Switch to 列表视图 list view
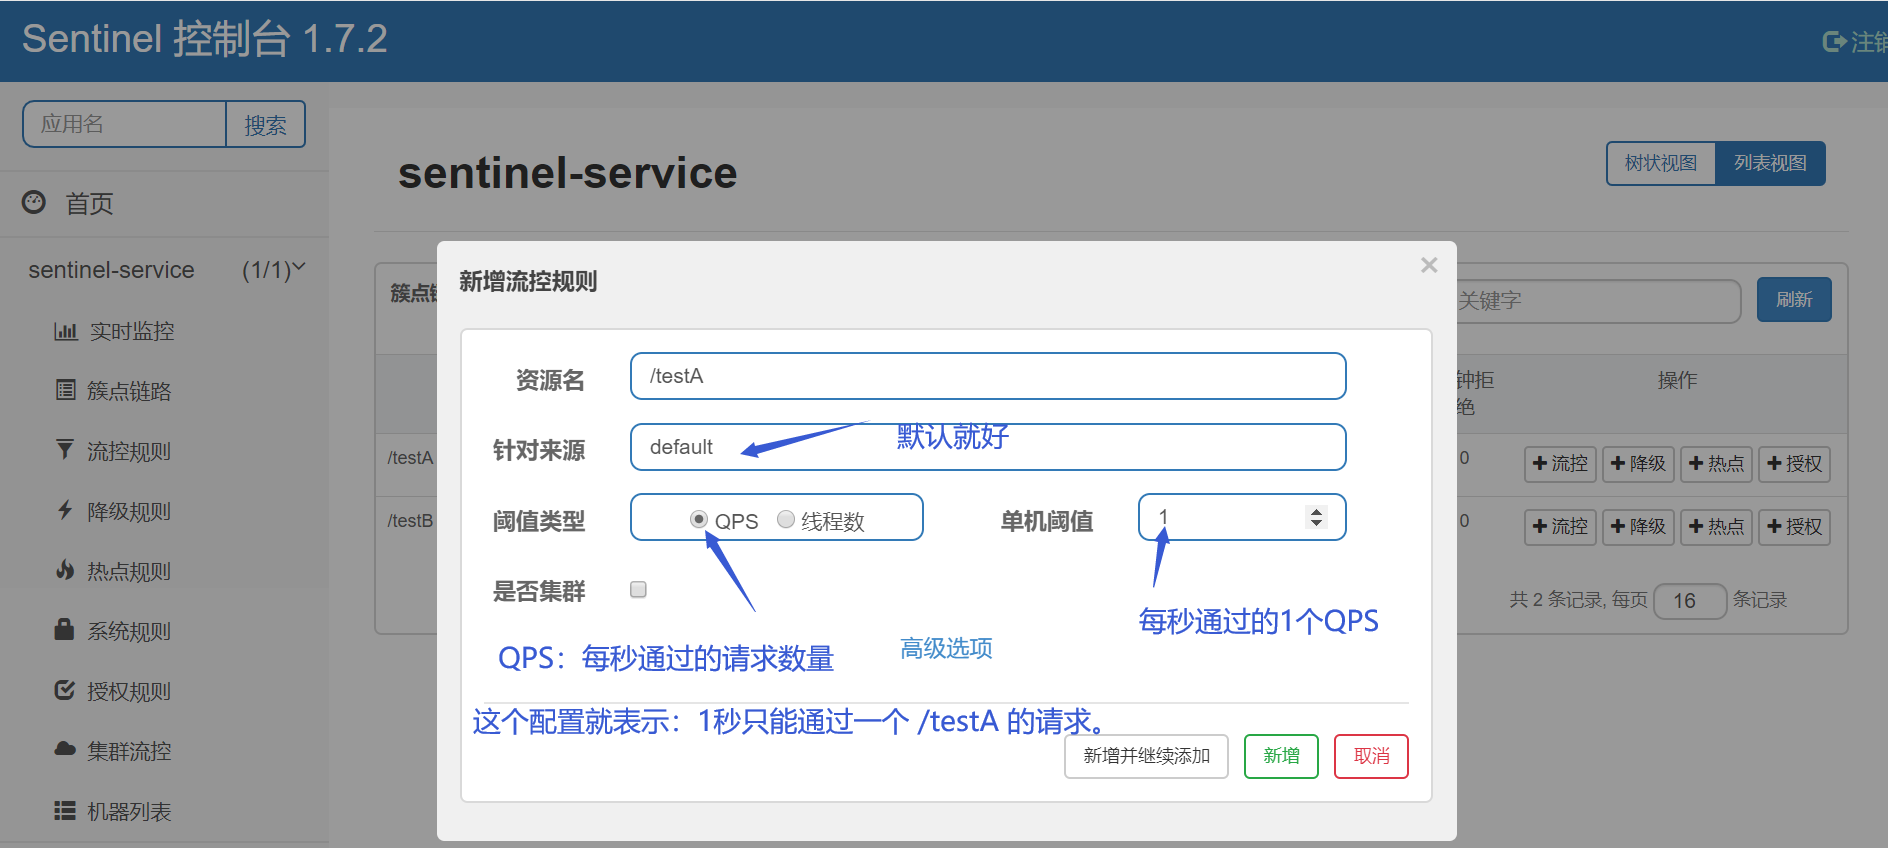1888x848 pixels. click(x=1770, y=163)
